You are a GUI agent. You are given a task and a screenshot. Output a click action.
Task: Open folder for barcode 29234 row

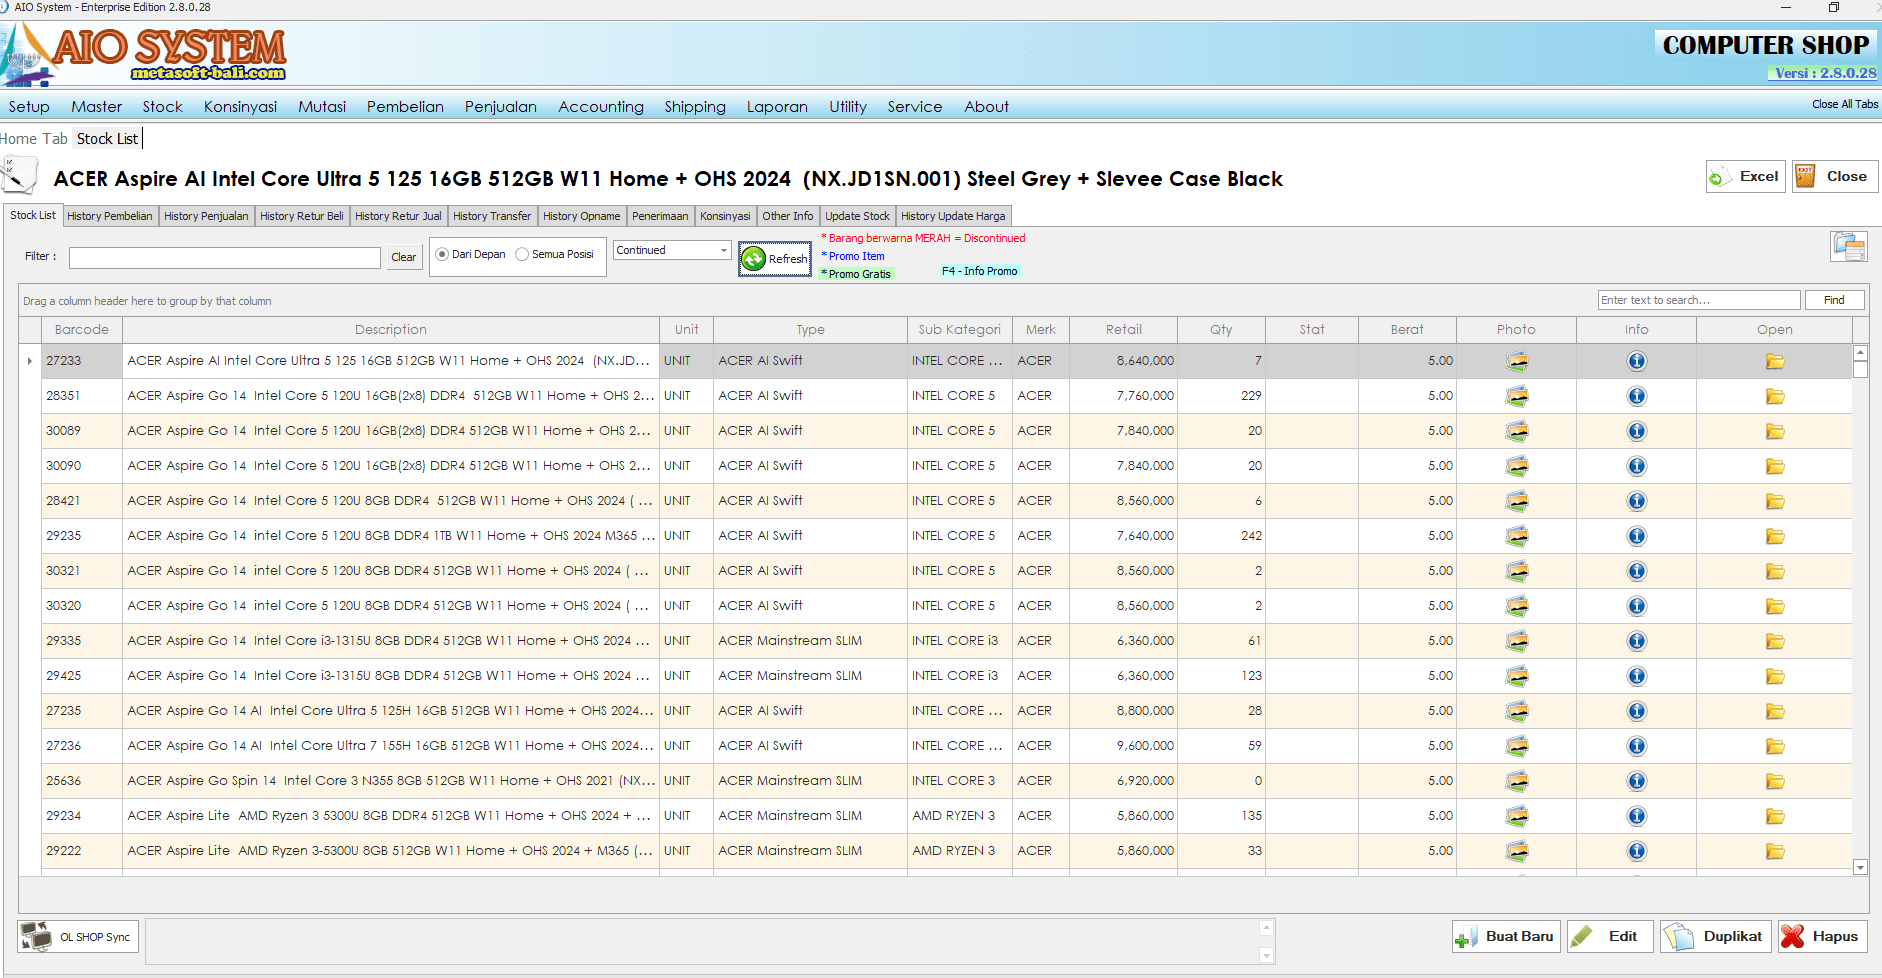(x=1774, y=816)
